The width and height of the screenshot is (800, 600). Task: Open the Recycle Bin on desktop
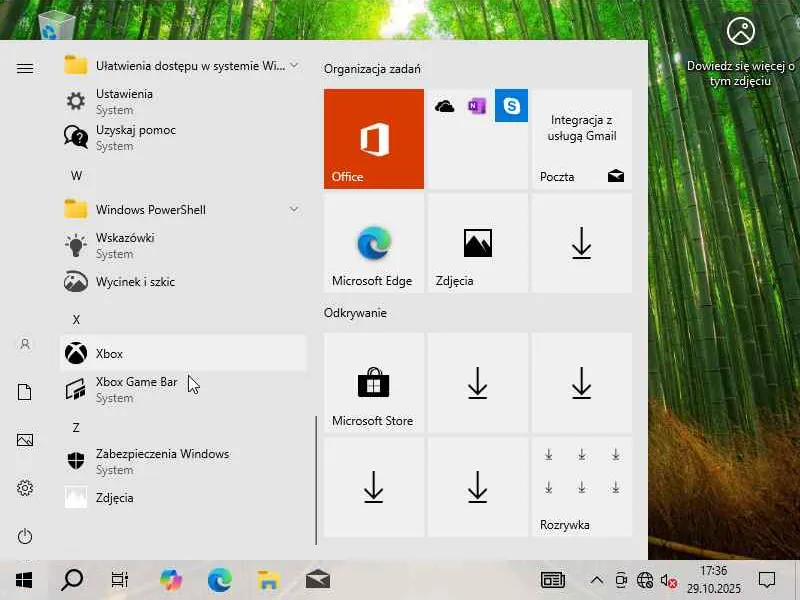57,24
